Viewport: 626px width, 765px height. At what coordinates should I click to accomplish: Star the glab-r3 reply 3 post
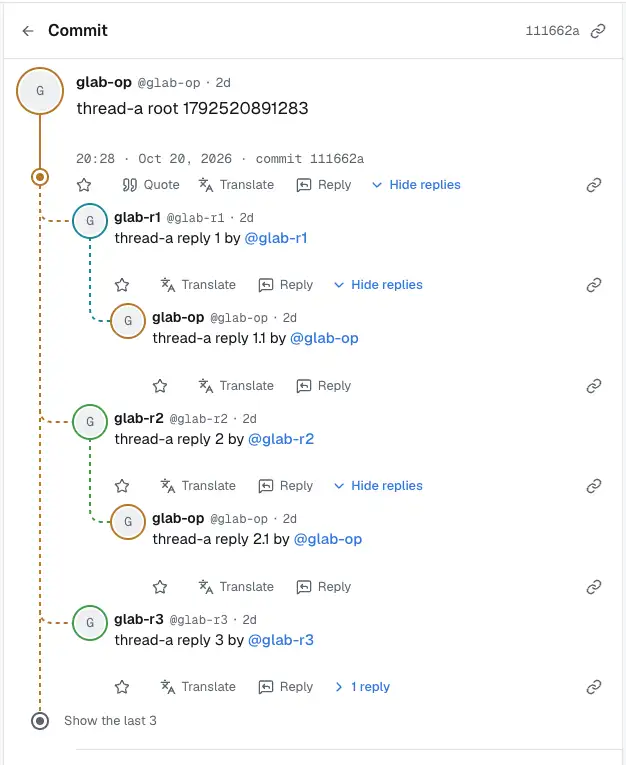pos(122,687)
